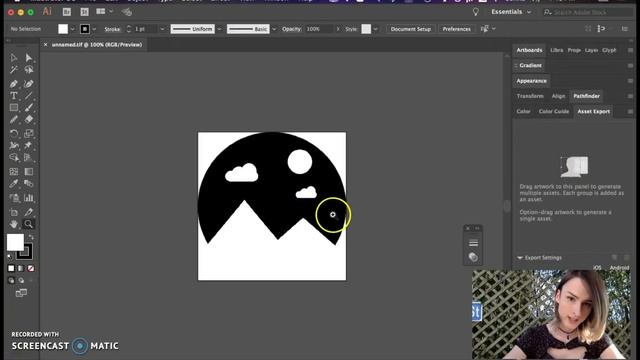
Task: Select the Curvature tool
Action: tap(29, 84)
